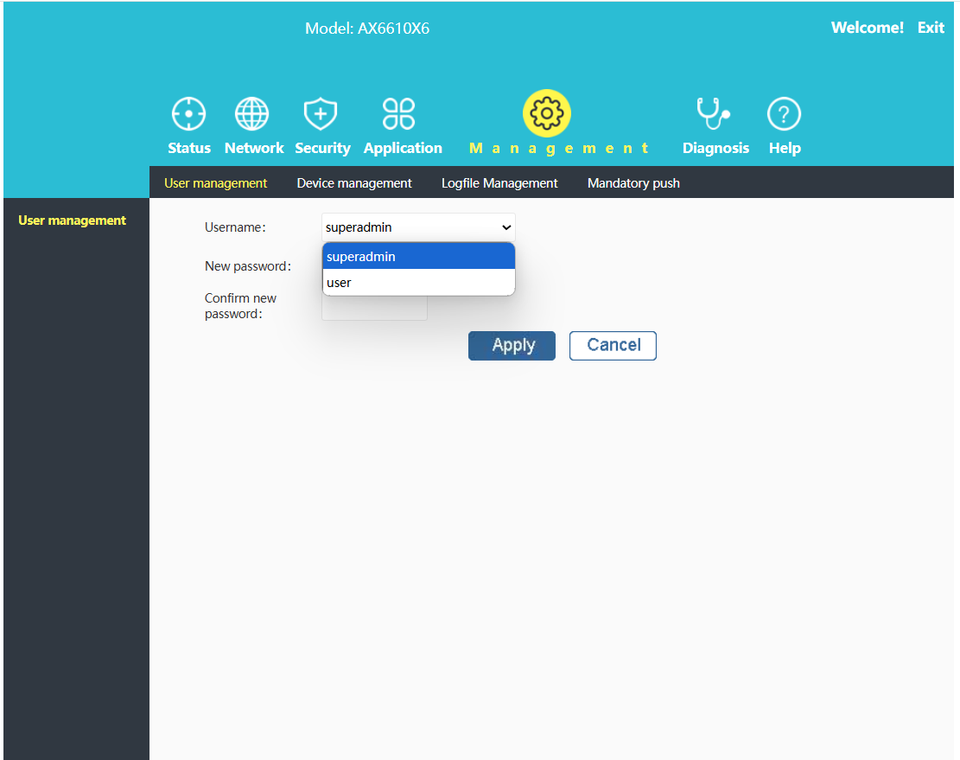Click the Exit link

[930, 28]
